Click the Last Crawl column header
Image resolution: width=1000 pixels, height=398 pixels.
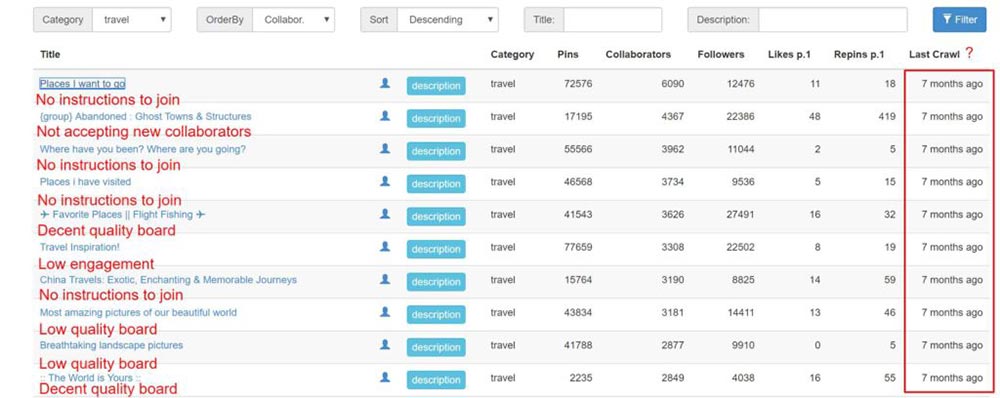(x=934, y=55)
